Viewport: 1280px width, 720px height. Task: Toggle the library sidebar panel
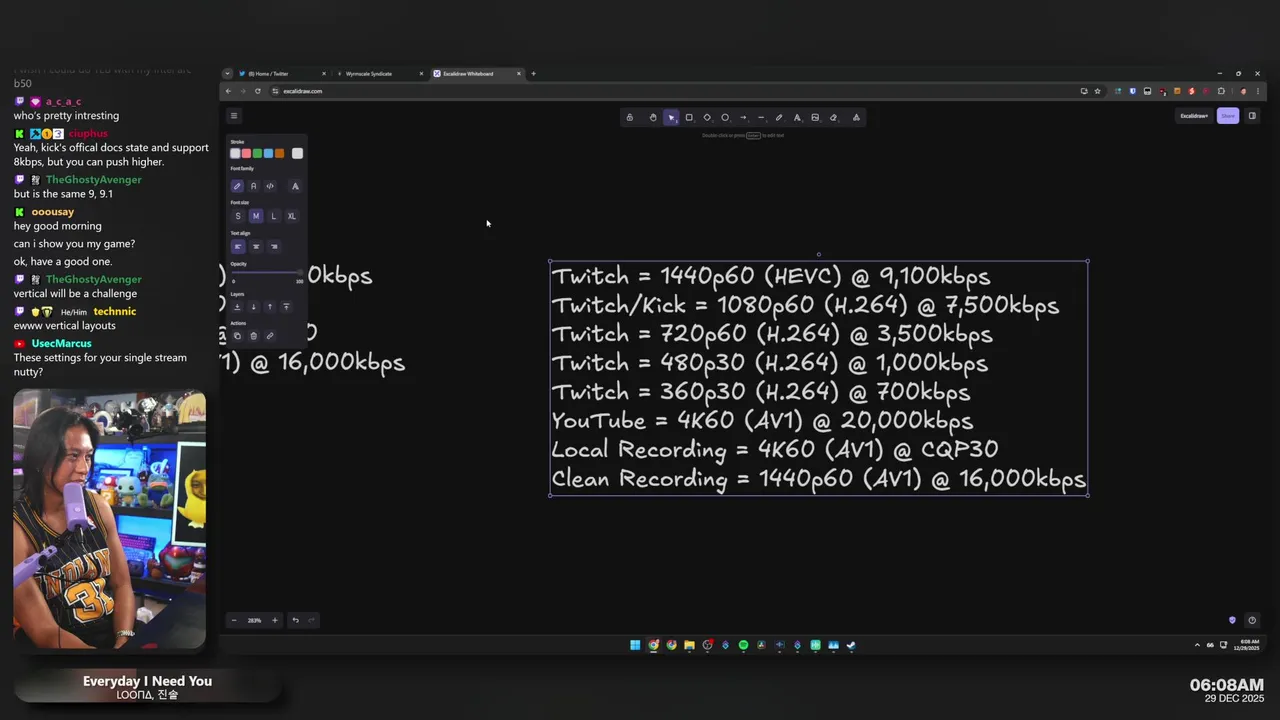click(x=1252, y=116)
